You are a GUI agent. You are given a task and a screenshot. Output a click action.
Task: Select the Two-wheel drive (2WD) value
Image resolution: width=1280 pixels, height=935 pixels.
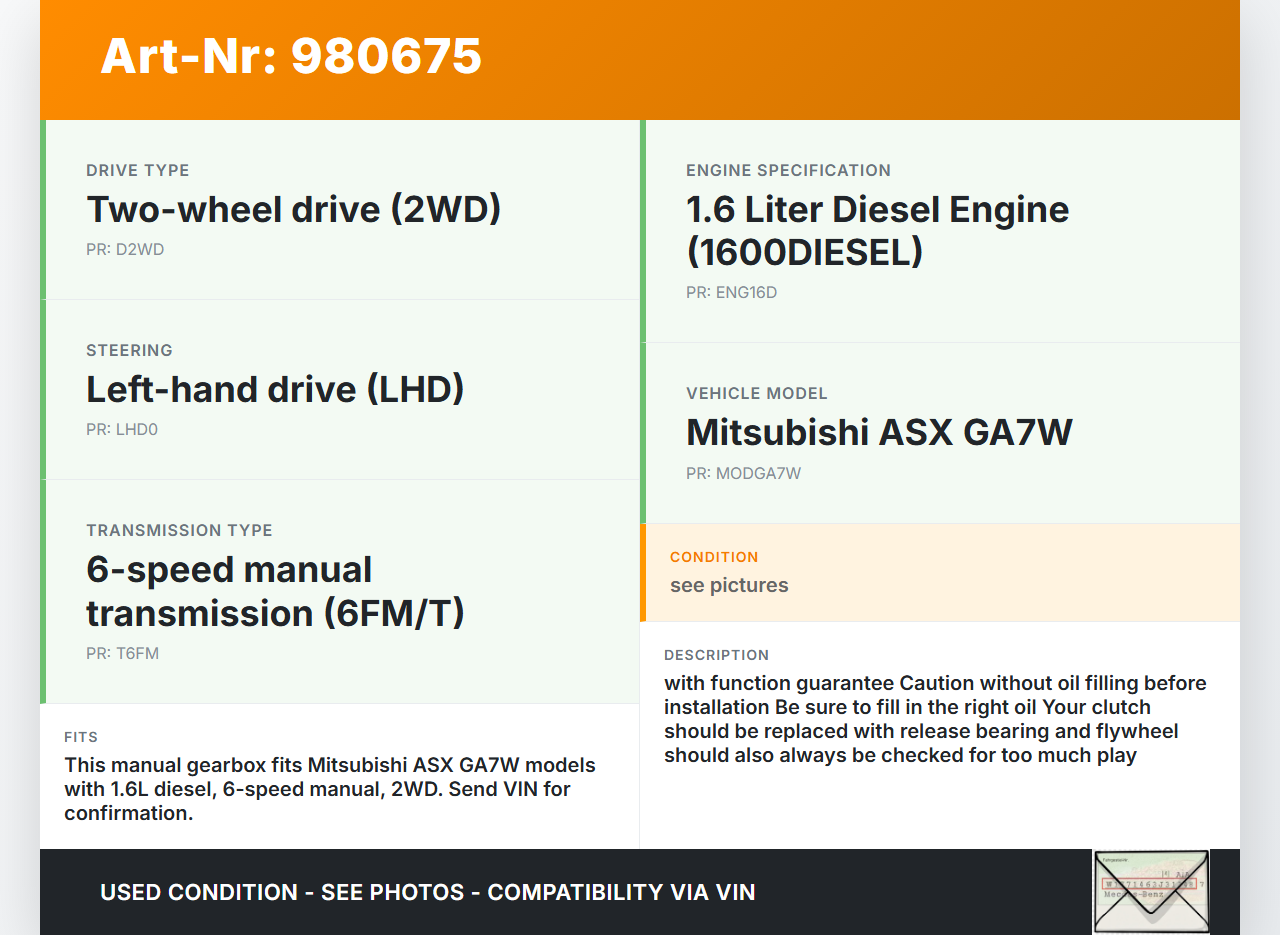tap(293, 209)
